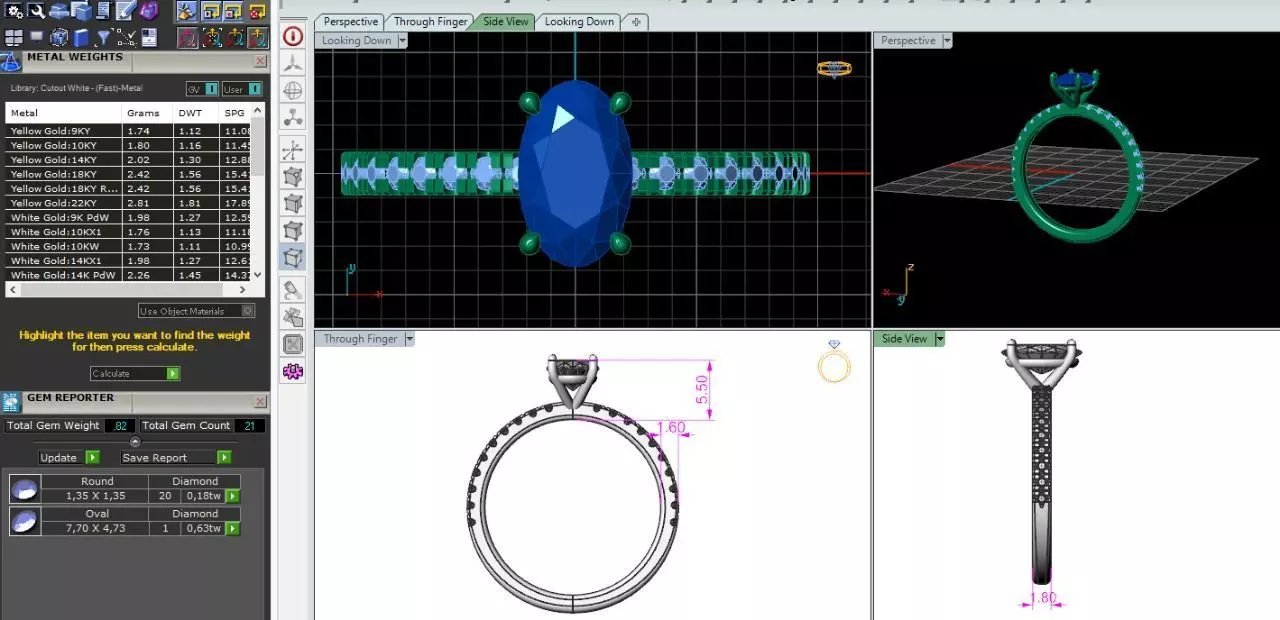The width and height of the screenshot is (1280, 620).
Task: Open the document list icon in top toolbar
Action: point(104,11)
